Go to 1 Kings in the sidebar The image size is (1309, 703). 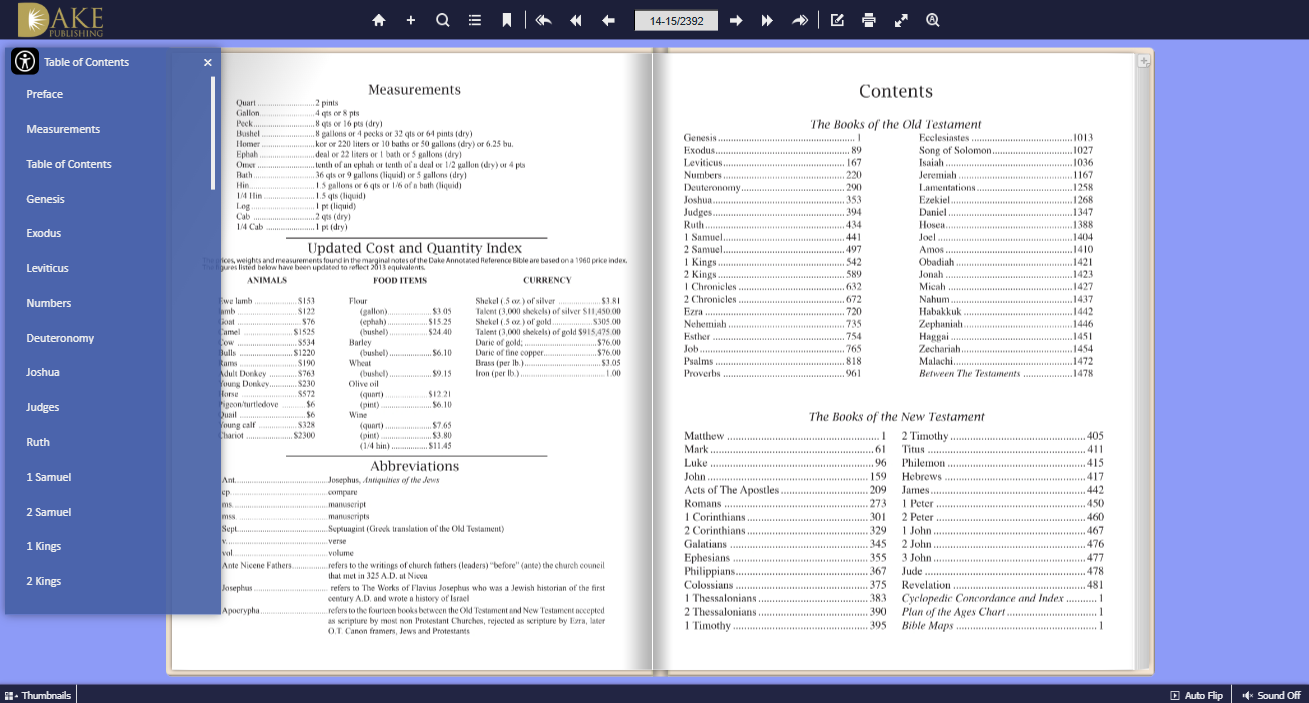[44, 546]
